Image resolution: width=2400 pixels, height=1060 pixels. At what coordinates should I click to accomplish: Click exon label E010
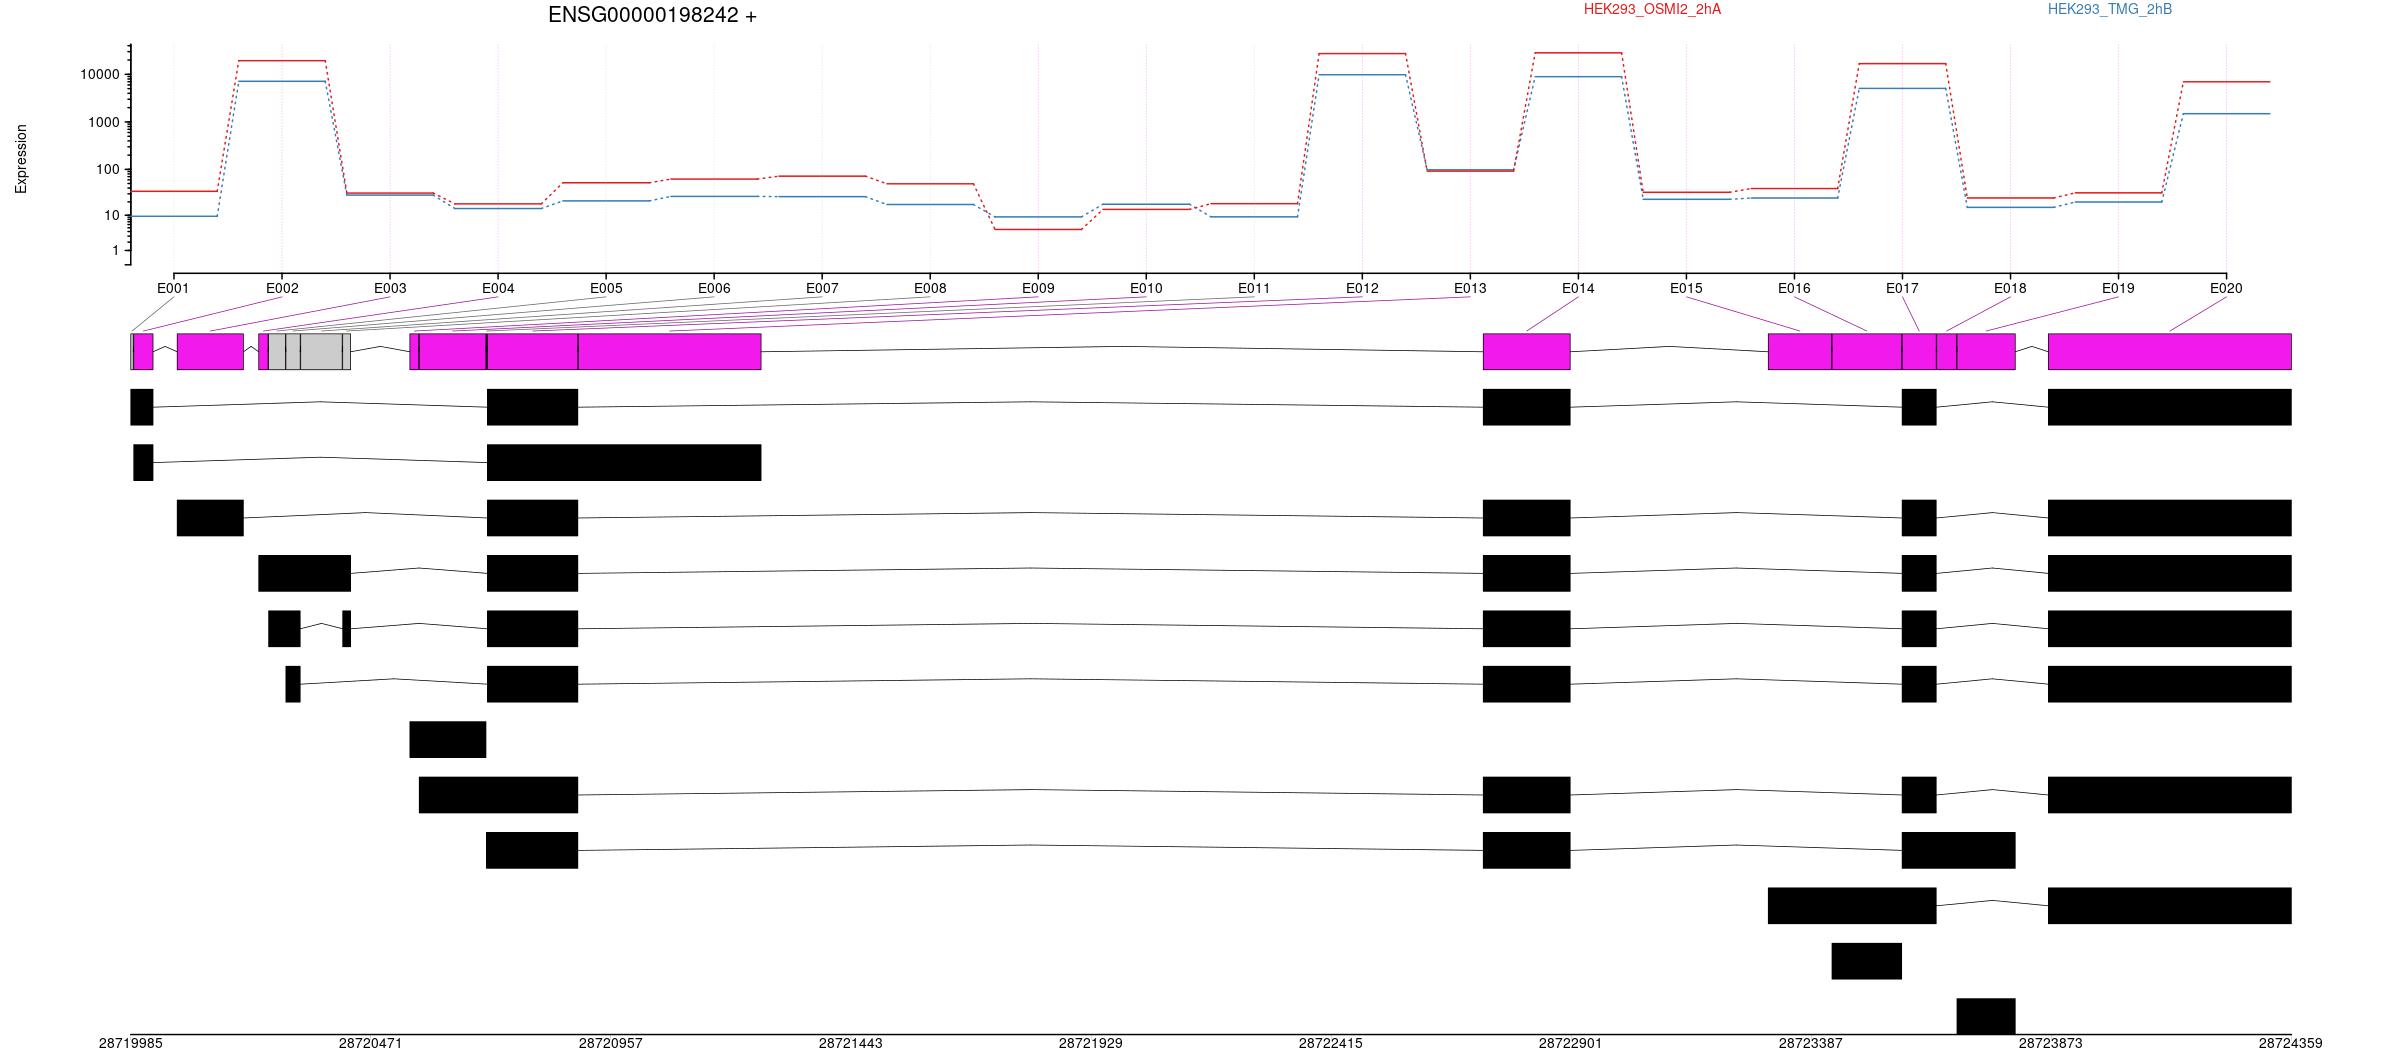click(x=1146, y=288)
